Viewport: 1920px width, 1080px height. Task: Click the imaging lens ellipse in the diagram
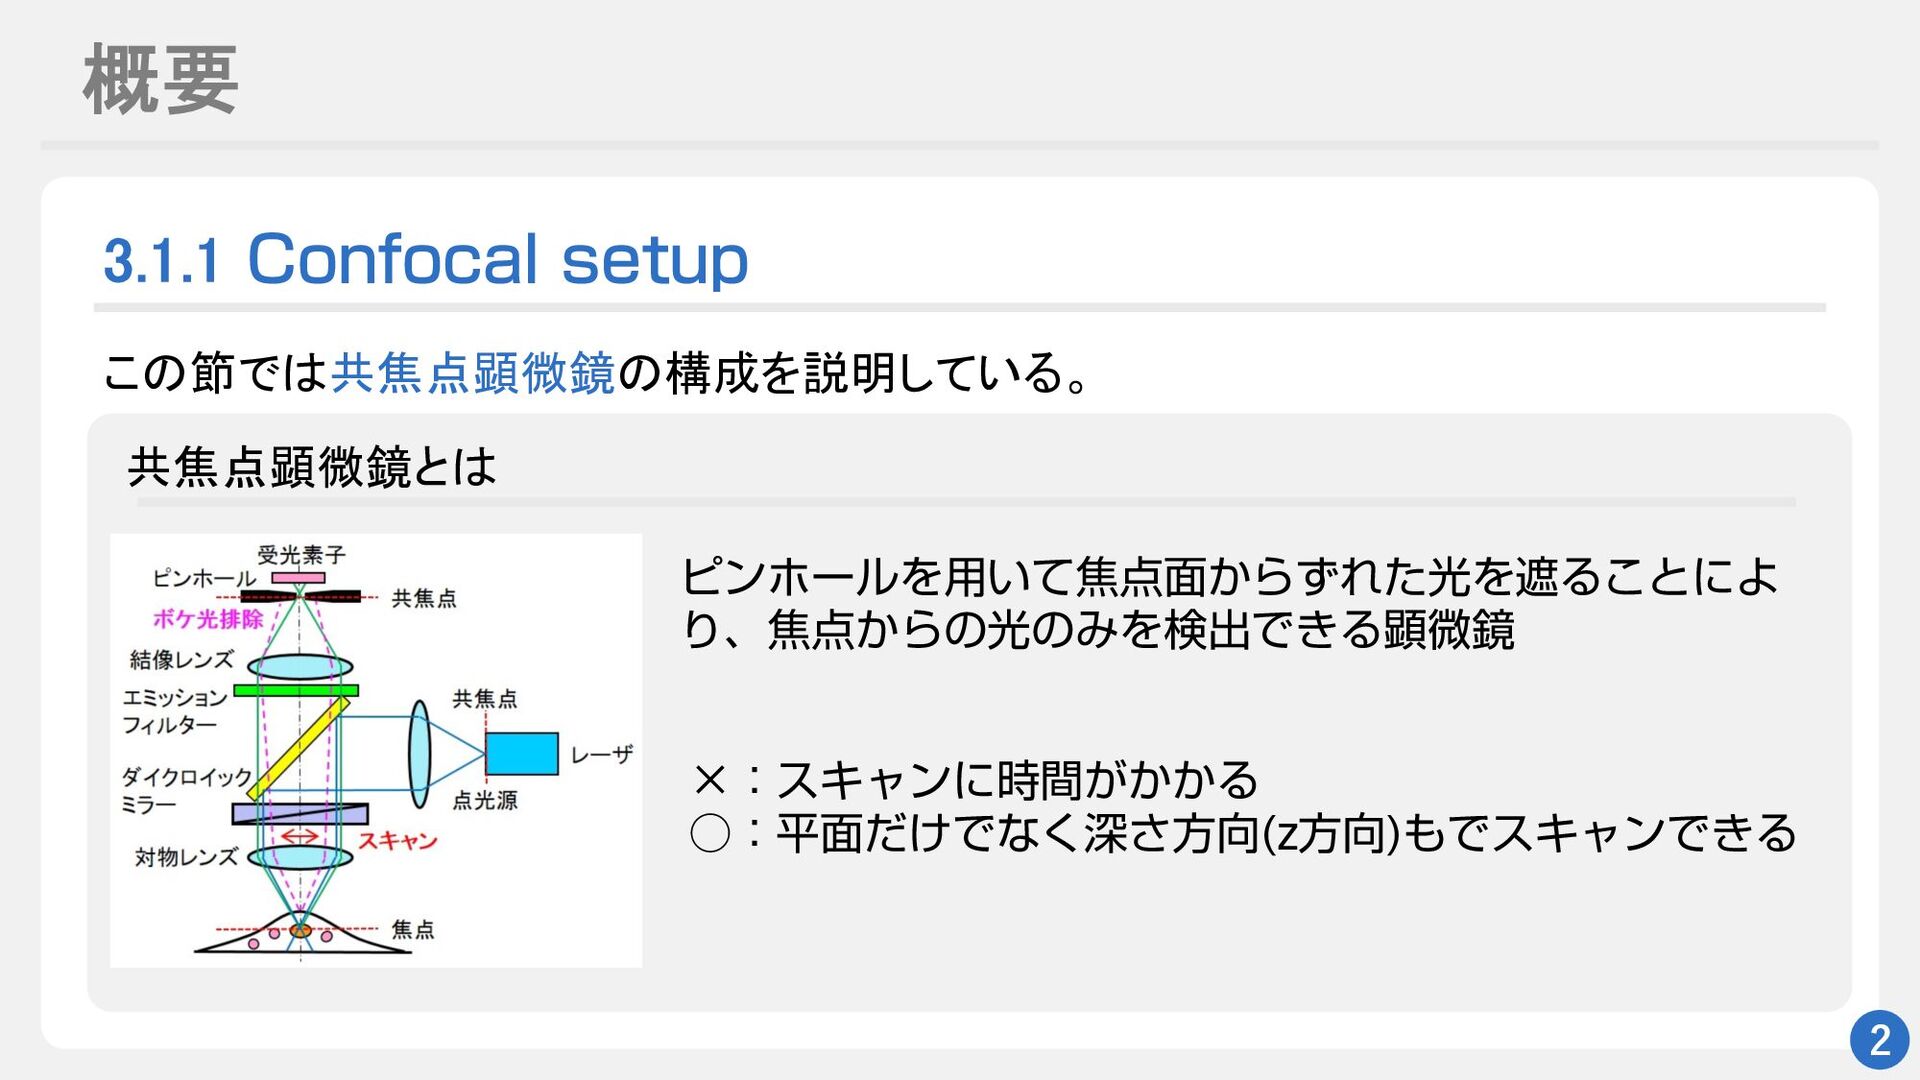pyautogui.click(x=300, y=666)
